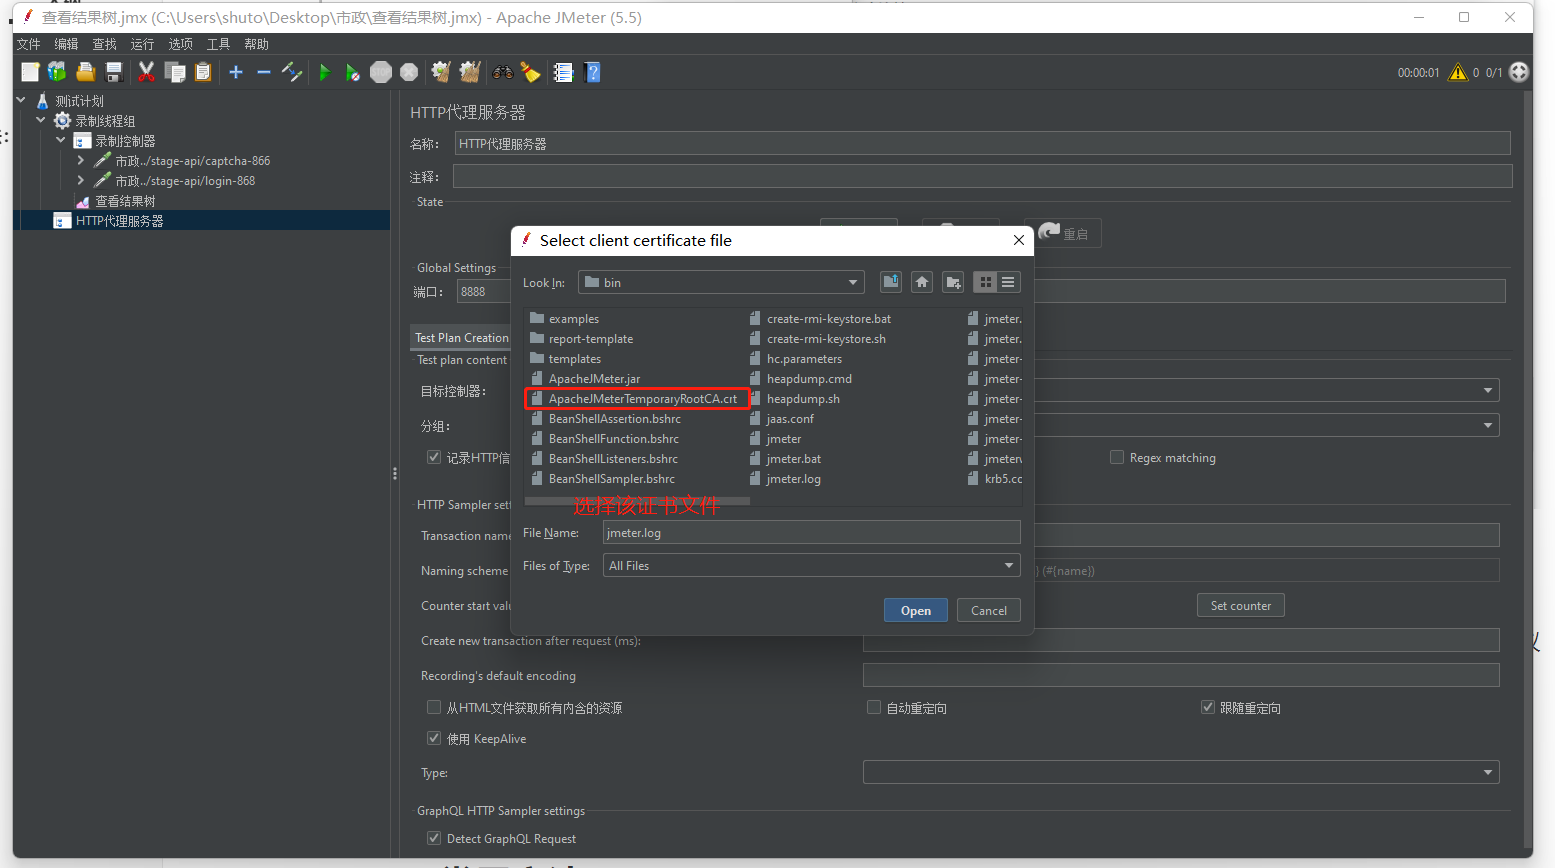Image resolution: width=1555 pixels, height=868 pixels.
Task: Click the Paste clipboard toolbar icon
Action: point(203,72)
